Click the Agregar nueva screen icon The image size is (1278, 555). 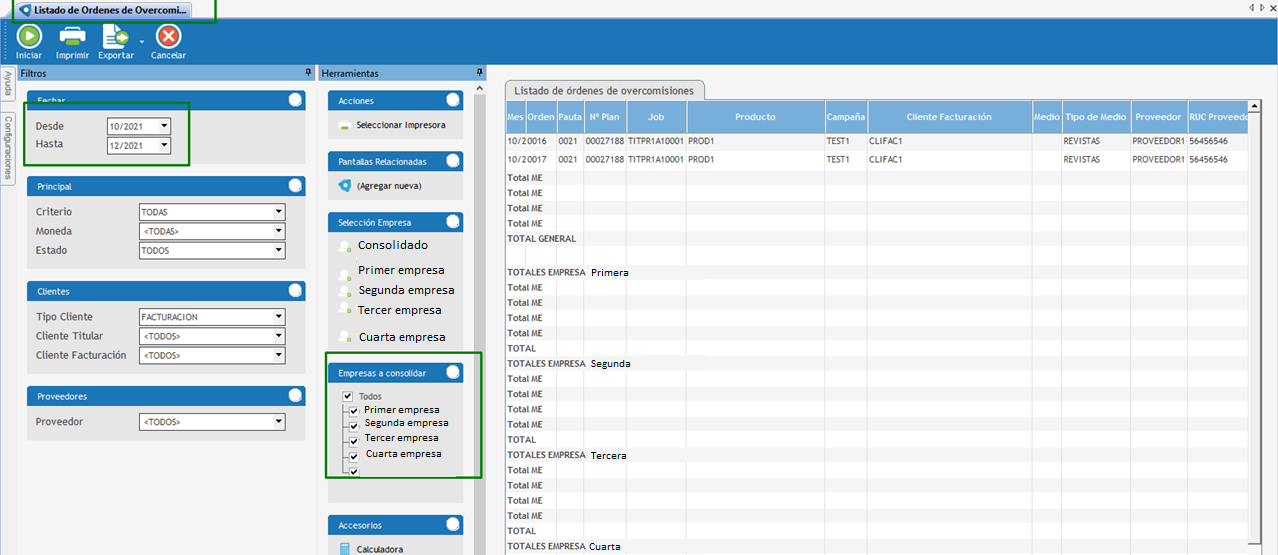point(345,186)
